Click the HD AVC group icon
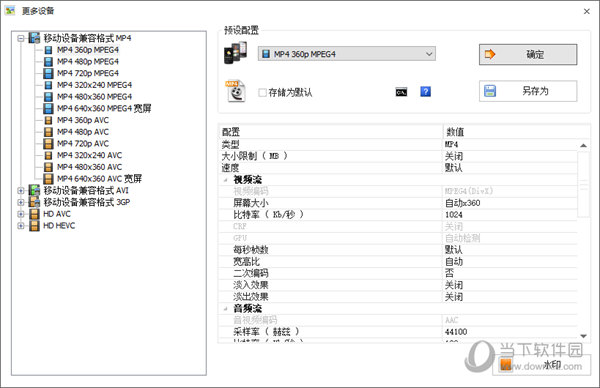The image size is (600, 388). tap(34, 214)
